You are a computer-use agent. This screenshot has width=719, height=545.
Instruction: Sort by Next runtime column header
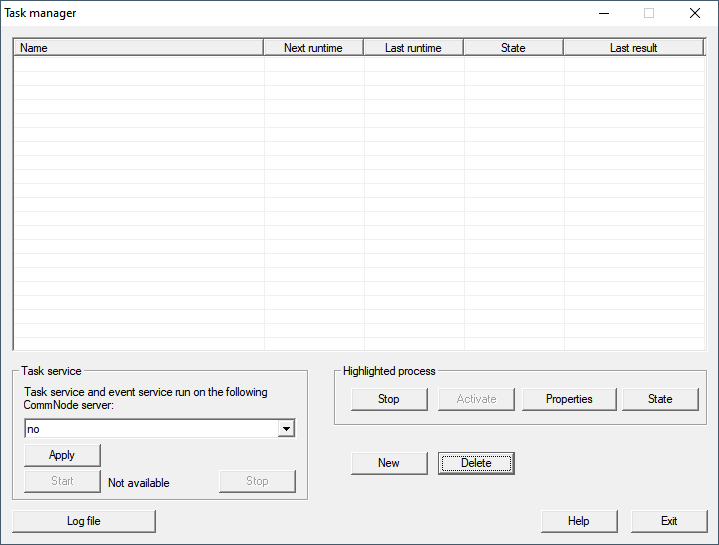tap(313, 48)
